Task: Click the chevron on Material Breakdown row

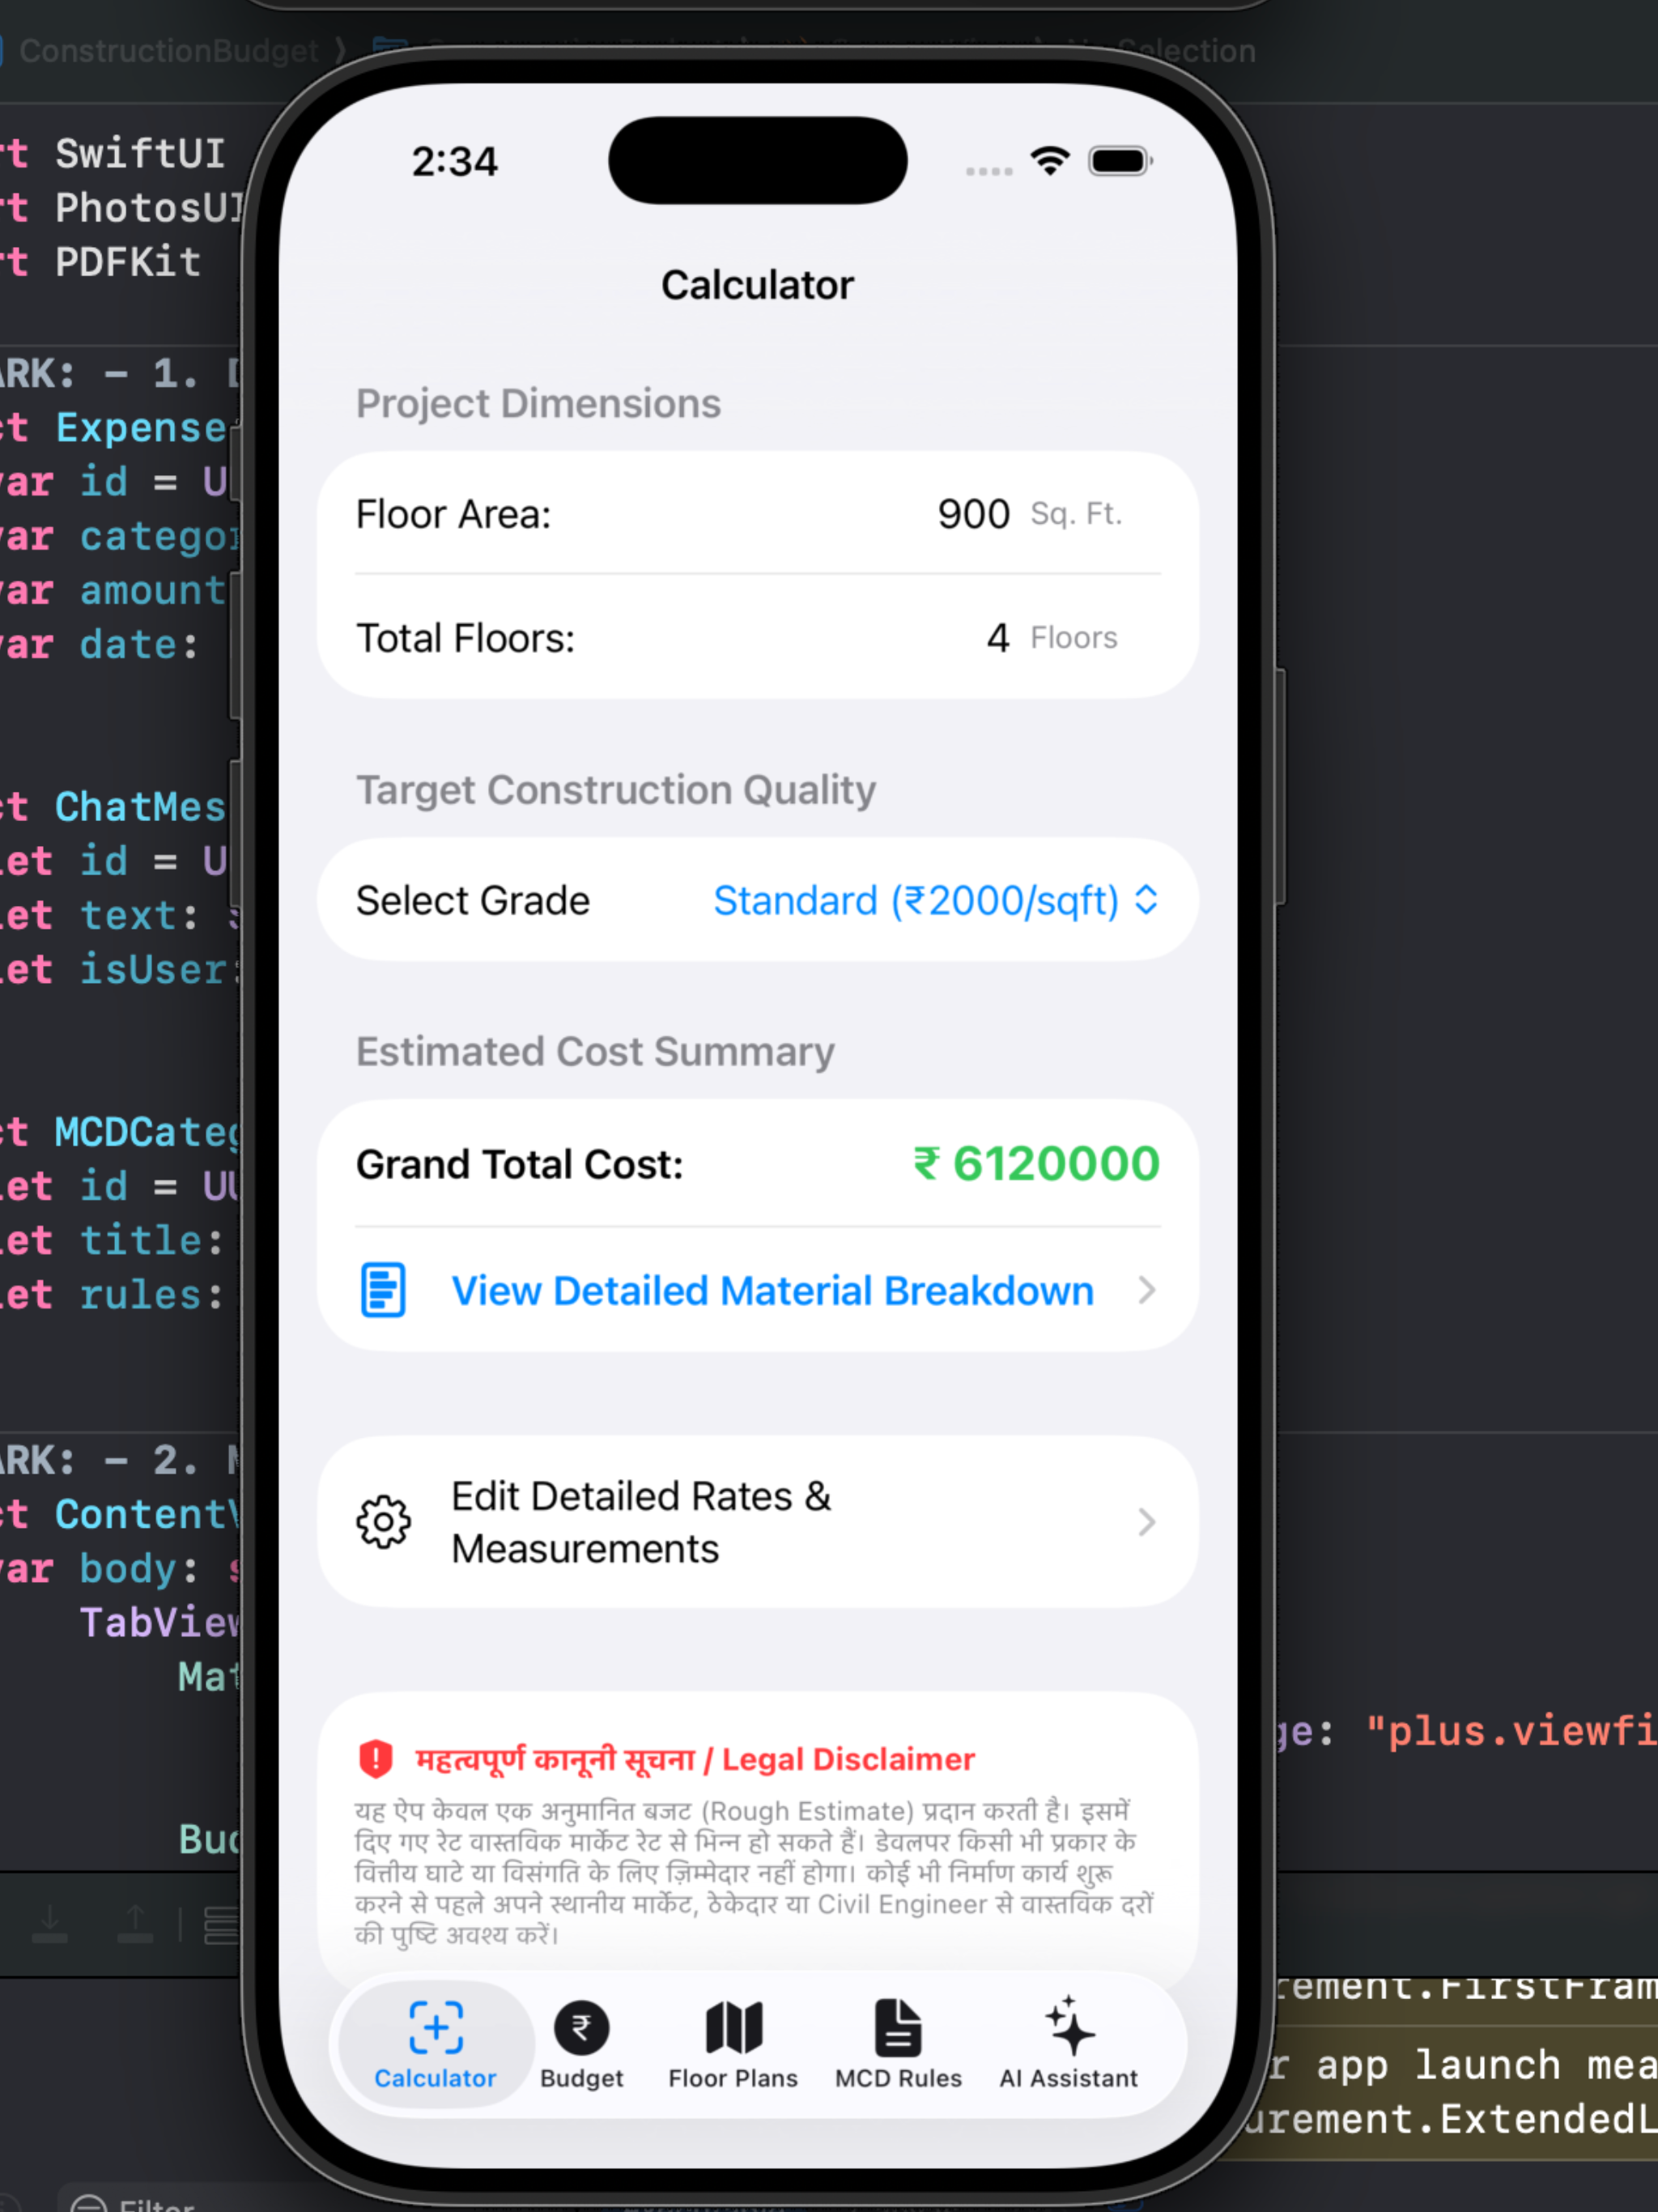Action: (x=1147, y=1291)
